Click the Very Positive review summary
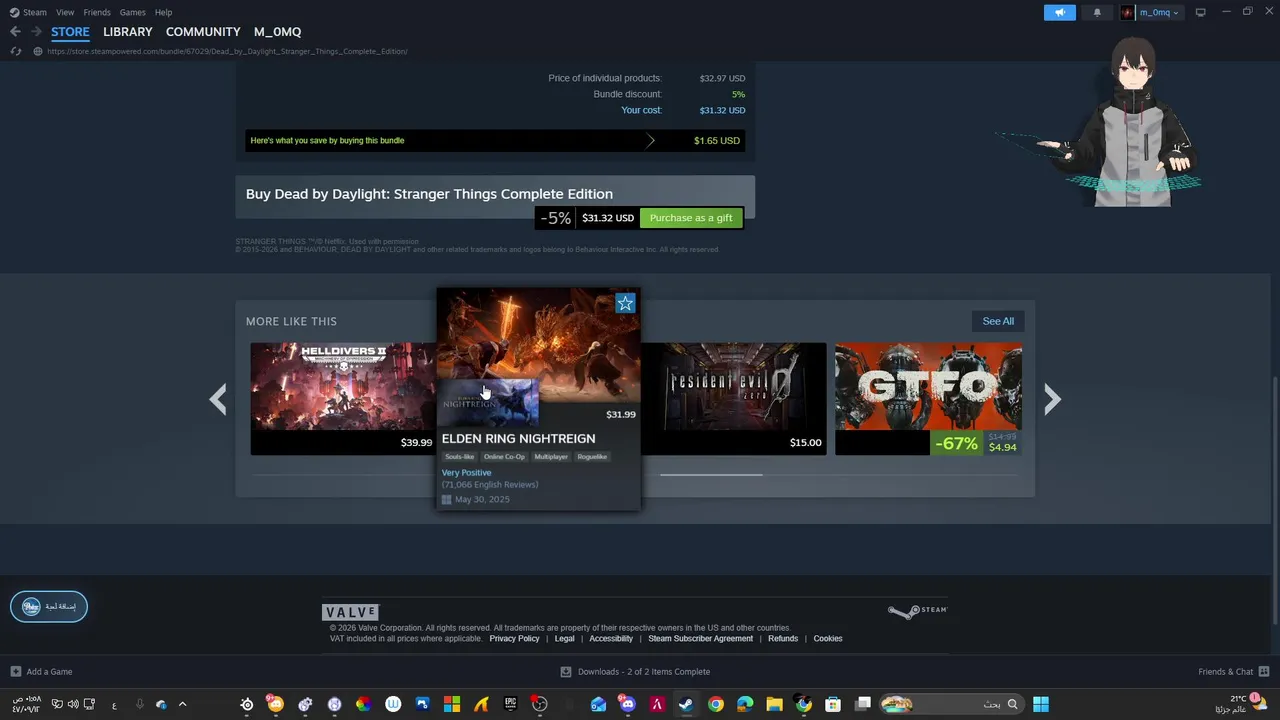This screenshot has width=1280, height=720. 466,473
